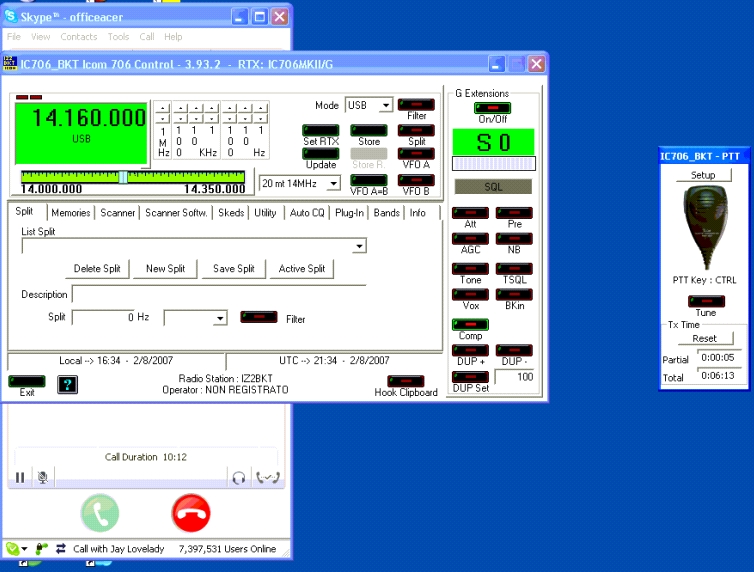The height and width of the screenshot is (572, 754).
Task: Click the headset icon in the Skype call bar
Action: coord(239,477)
